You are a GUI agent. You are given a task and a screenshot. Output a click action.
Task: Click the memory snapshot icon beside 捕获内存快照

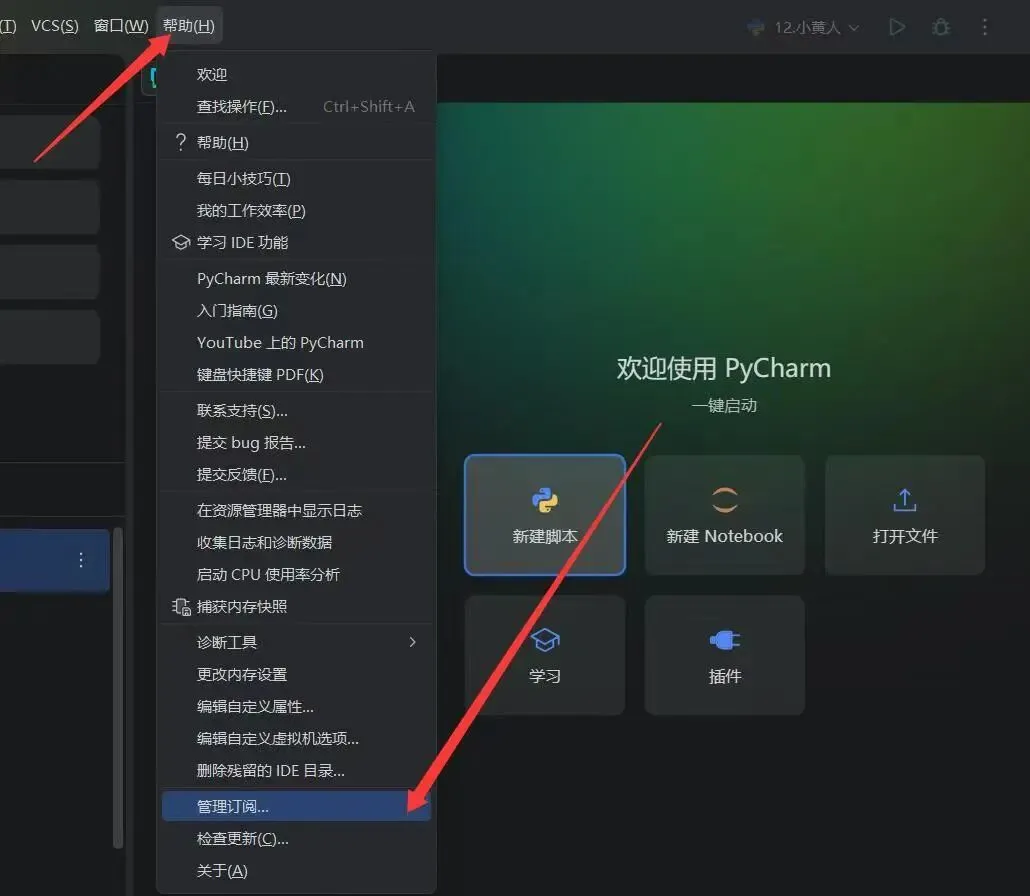[x=181, y=606]
